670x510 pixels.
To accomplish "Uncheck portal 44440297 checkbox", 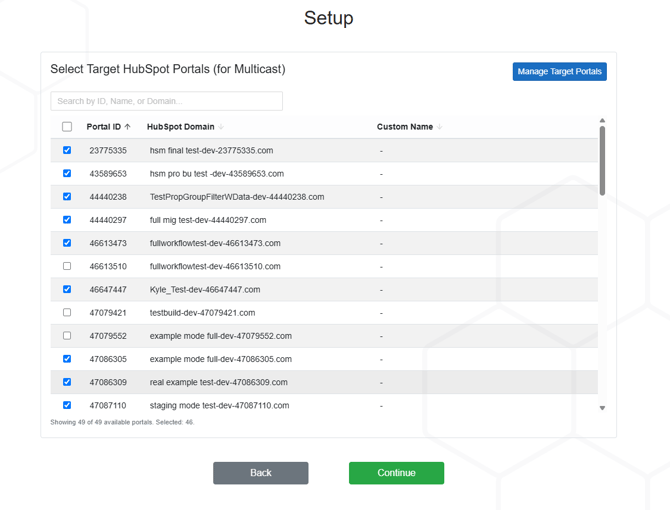I will click(67, 220).
